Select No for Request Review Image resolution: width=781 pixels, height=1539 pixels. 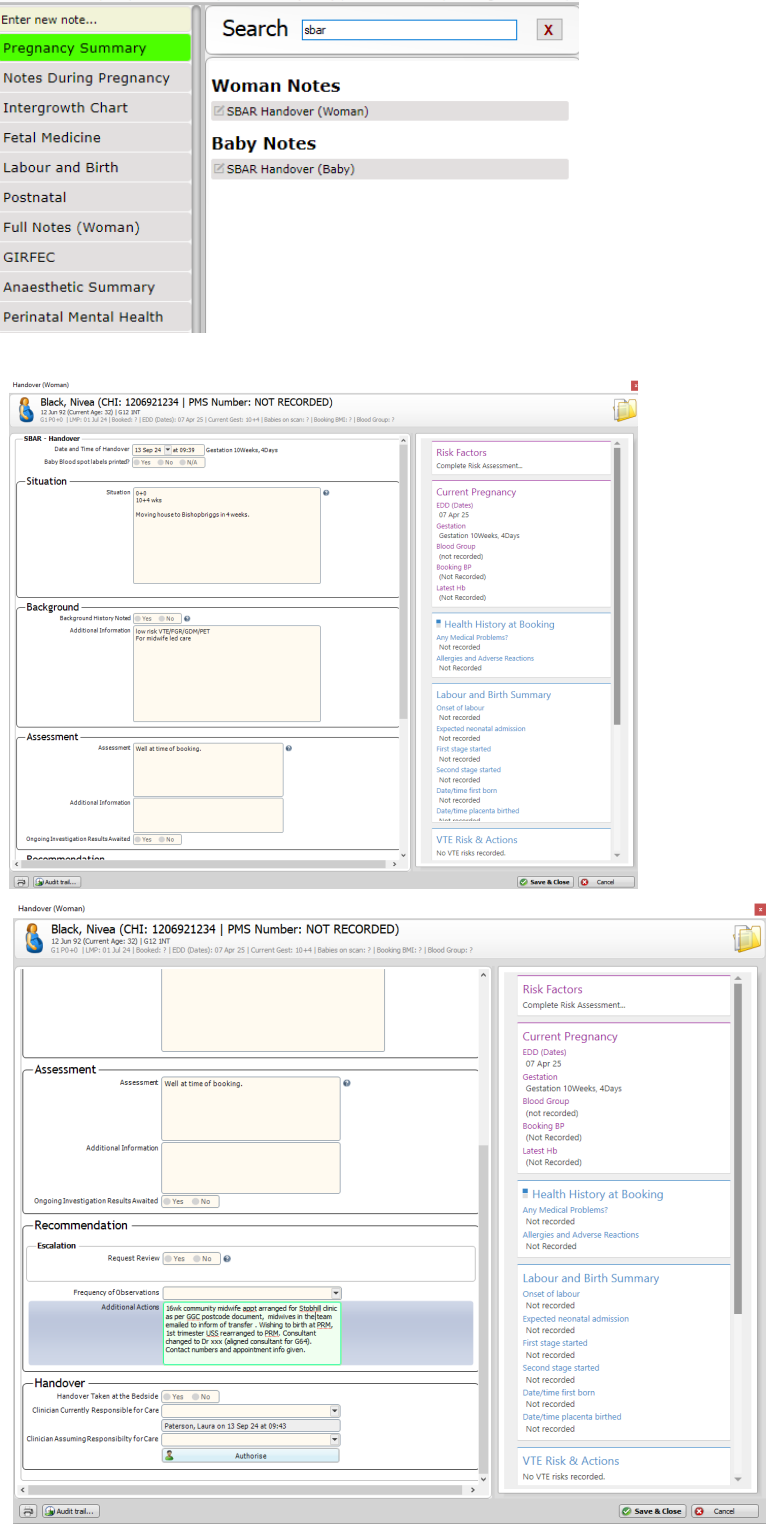click(x=204, y=1259)
